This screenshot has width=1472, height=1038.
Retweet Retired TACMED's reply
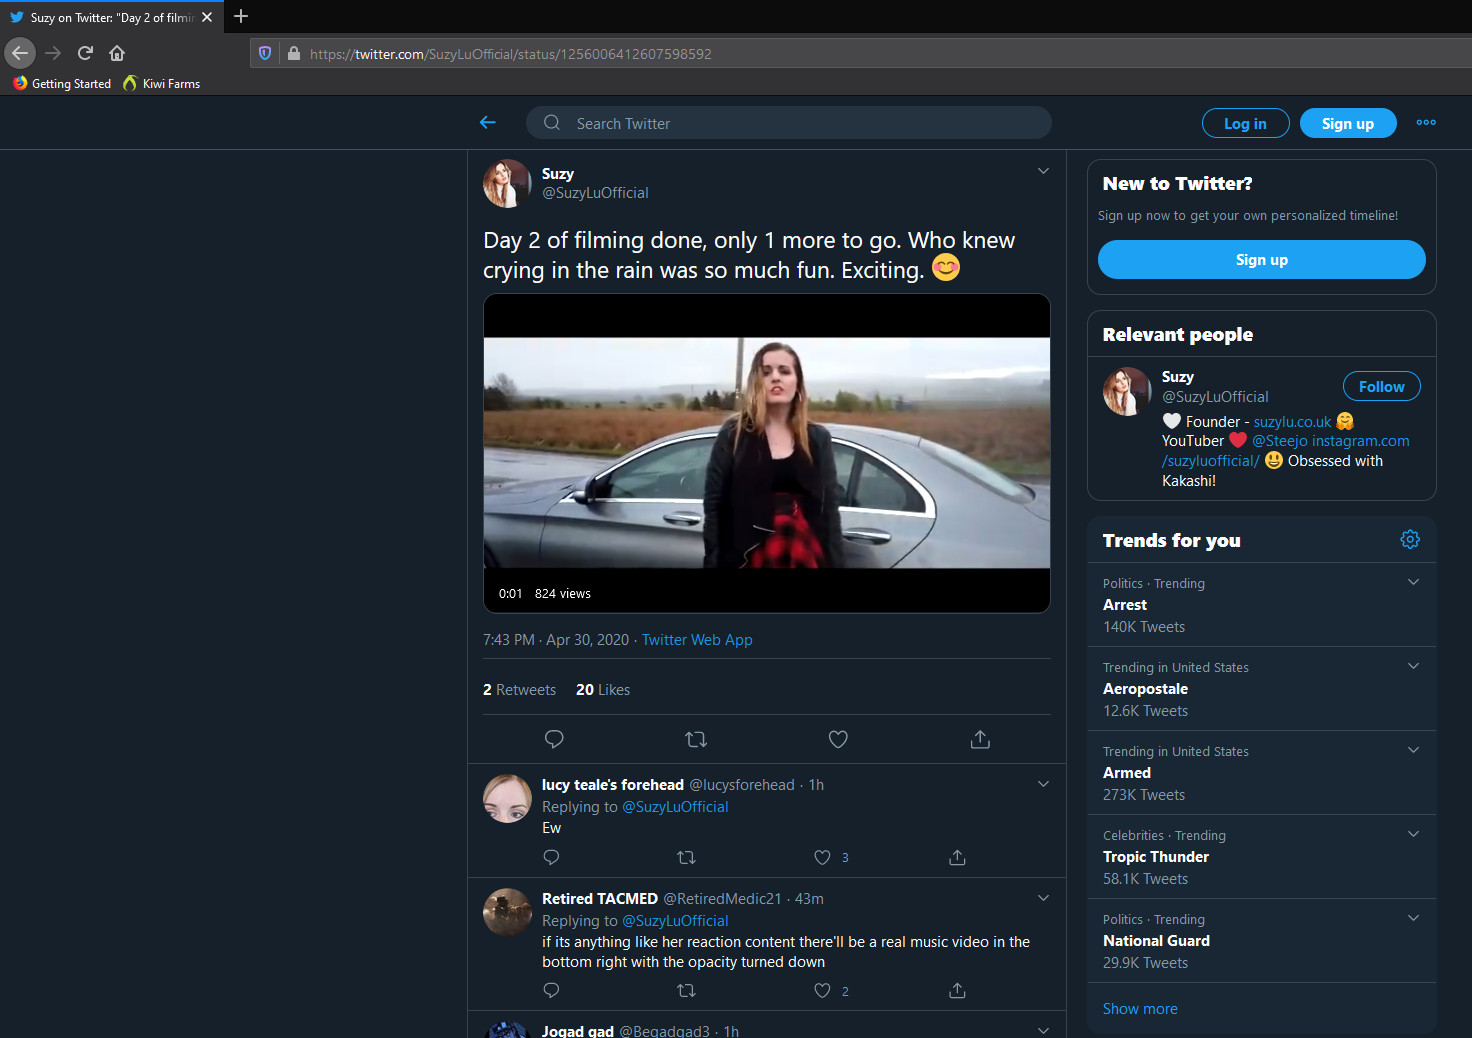tap(686, 990)
